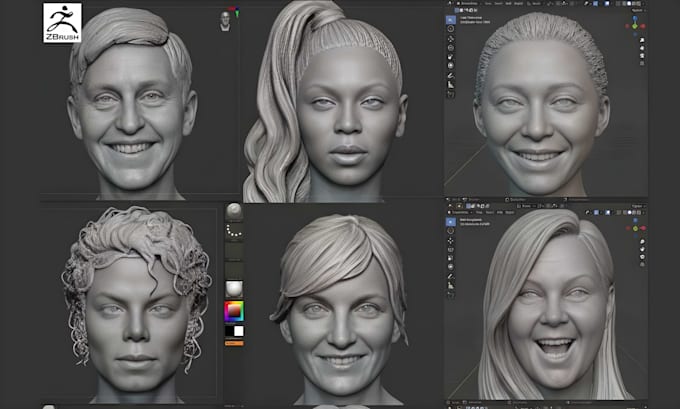Open the View menu in top Blender header
The image size is (680, 409).
(x=488, y=3)
